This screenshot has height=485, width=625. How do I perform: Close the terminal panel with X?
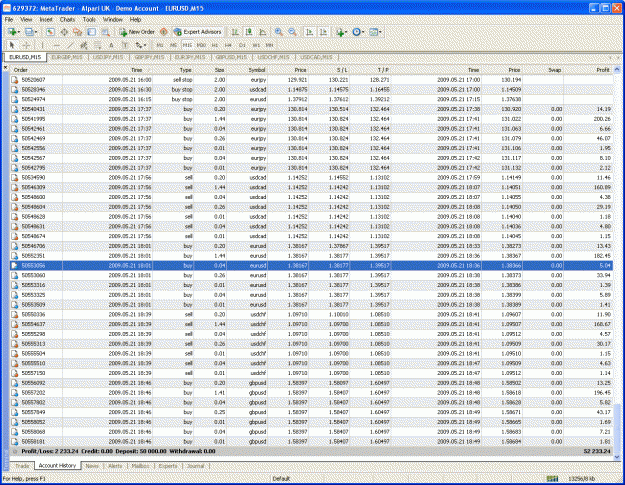(5, 68)
